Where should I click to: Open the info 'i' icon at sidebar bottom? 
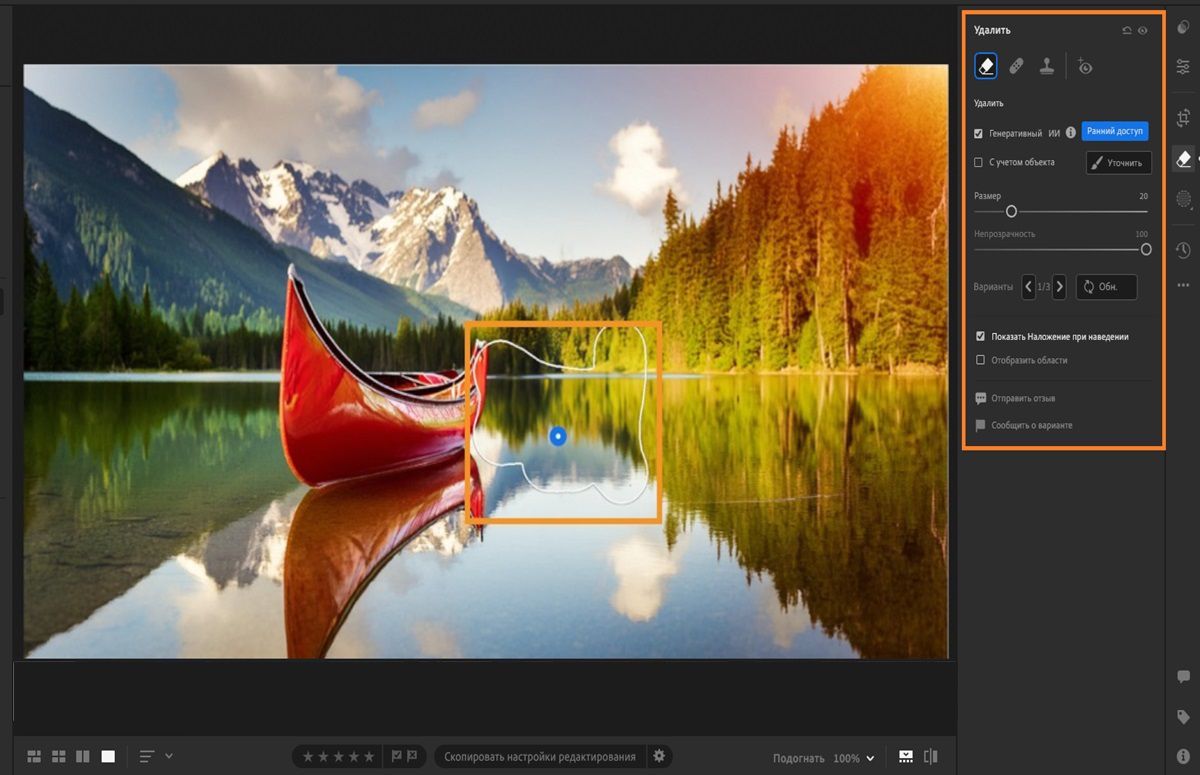1184,756
